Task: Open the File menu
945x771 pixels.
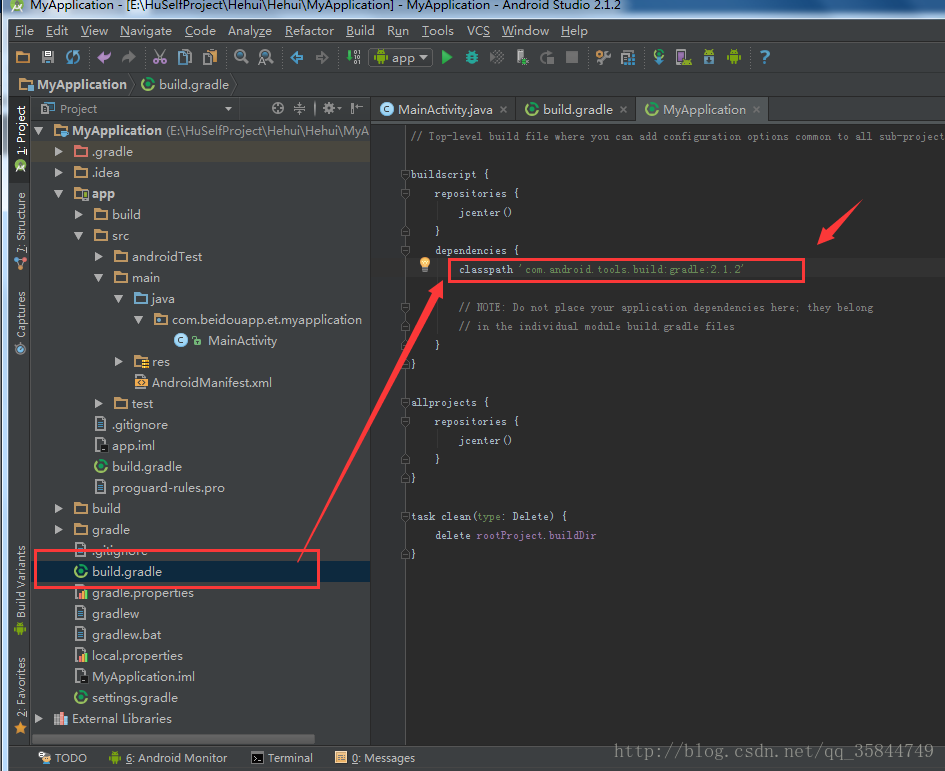Action: [24, 31]
